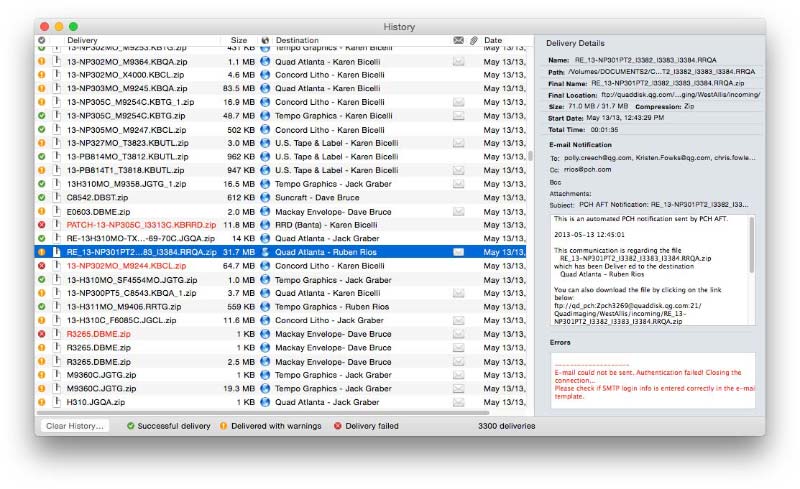800x489 pixels.
Task: Click destination RRD (Banta) - Karen Bicelli
Action: click(326, 225)
